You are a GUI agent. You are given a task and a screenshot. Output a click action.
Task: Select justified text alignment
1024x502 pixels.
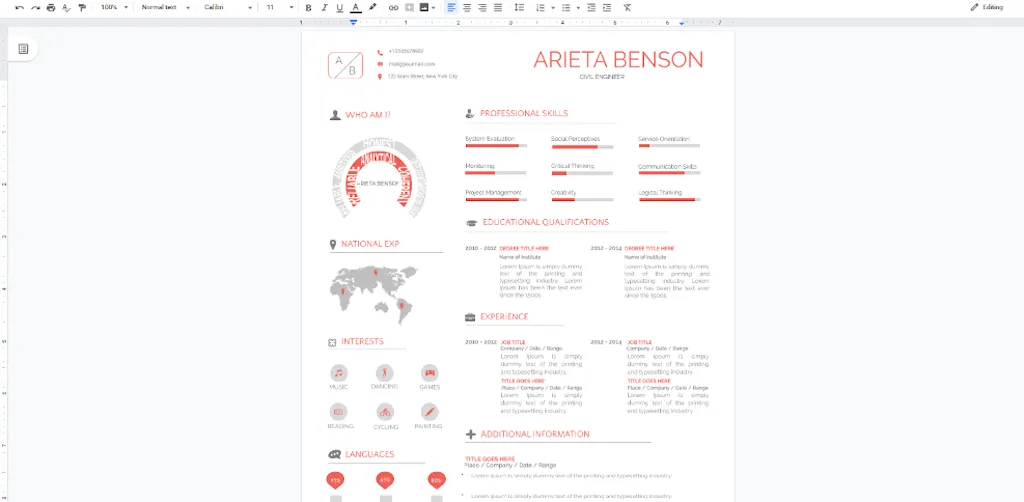tap(498, 7)
